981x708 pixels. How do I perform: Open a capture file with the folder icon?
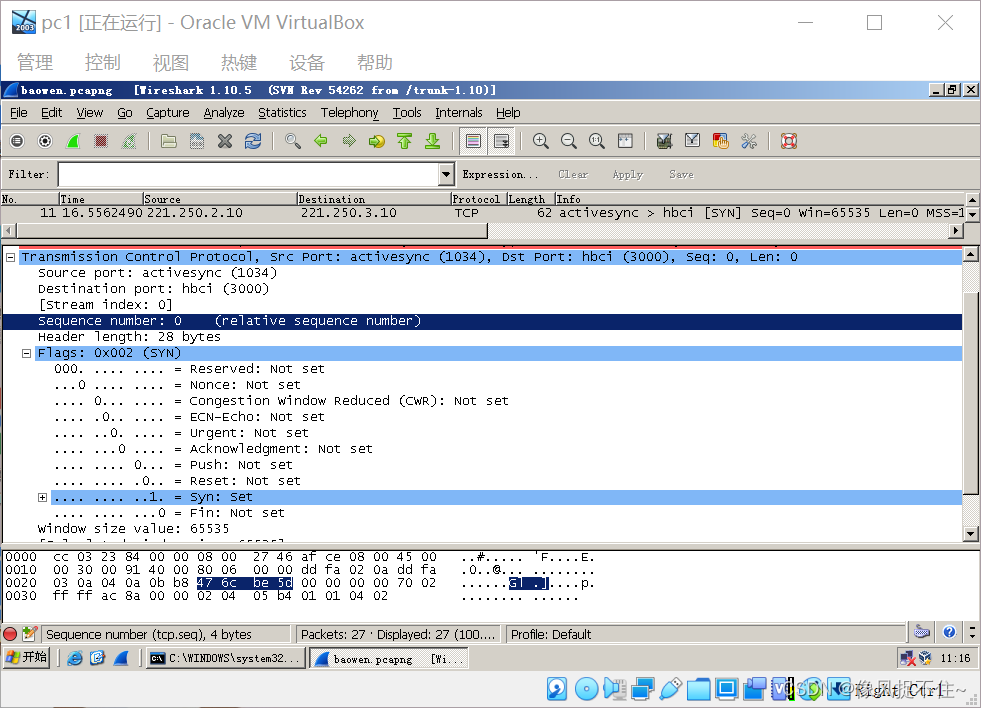pyautogui.click(x=168, y=141)
